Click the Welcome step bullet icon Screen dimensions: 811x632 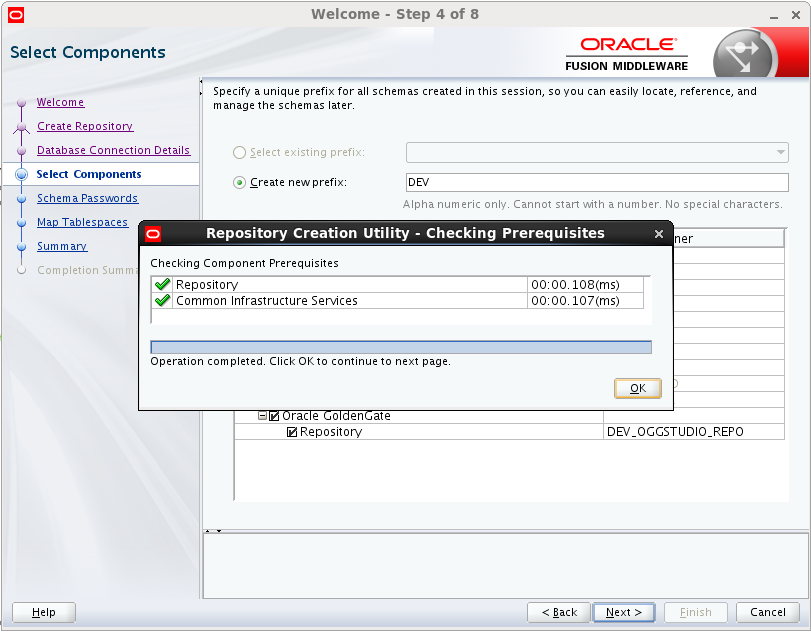(21, 103)
